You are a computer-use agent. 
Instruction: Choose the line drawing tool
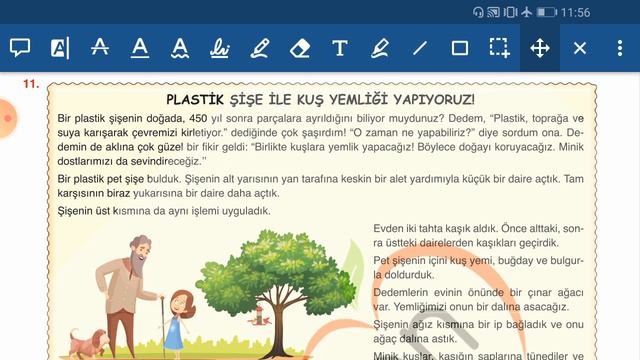pyautogui.click(x=420, y=48)
